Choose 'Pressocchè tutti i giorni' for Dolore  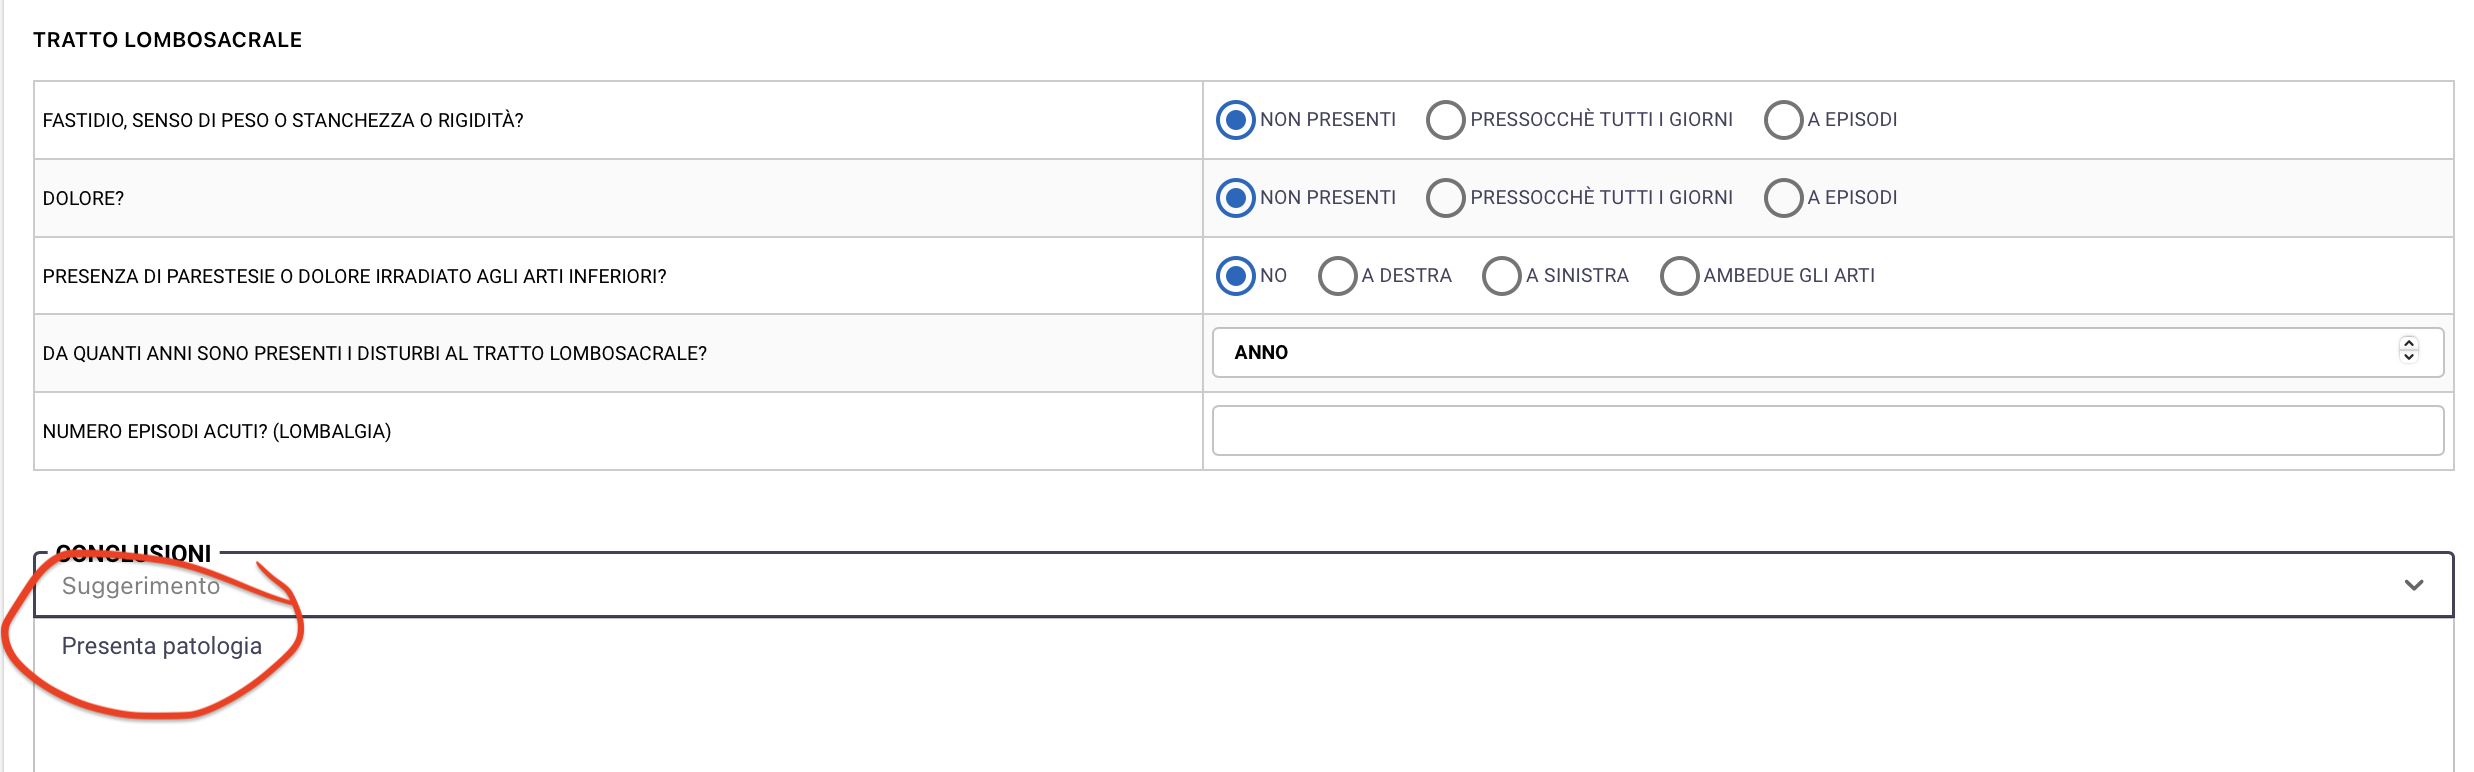pyautogui.click(x=1445, y=198)
